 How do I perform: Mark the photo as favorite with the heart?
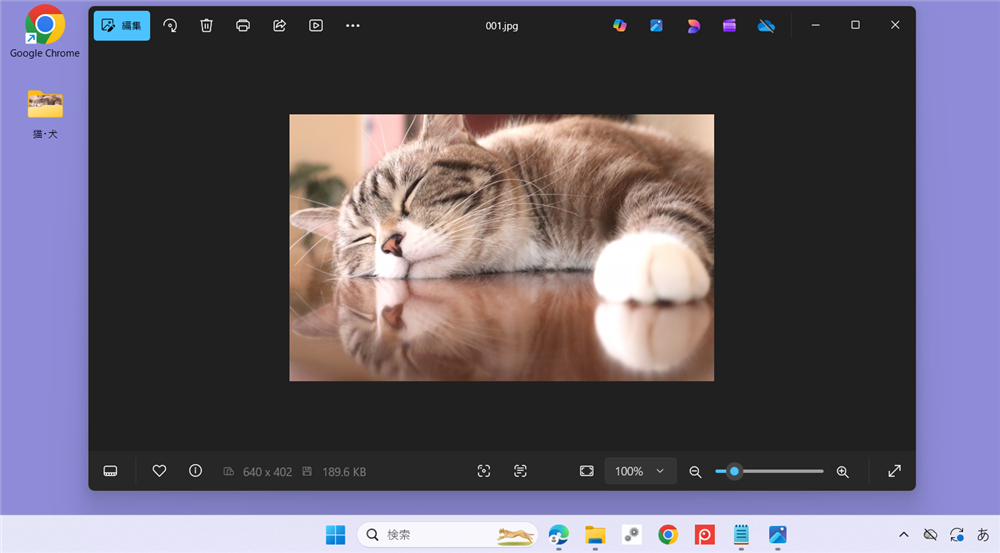(x=159, y=471)
